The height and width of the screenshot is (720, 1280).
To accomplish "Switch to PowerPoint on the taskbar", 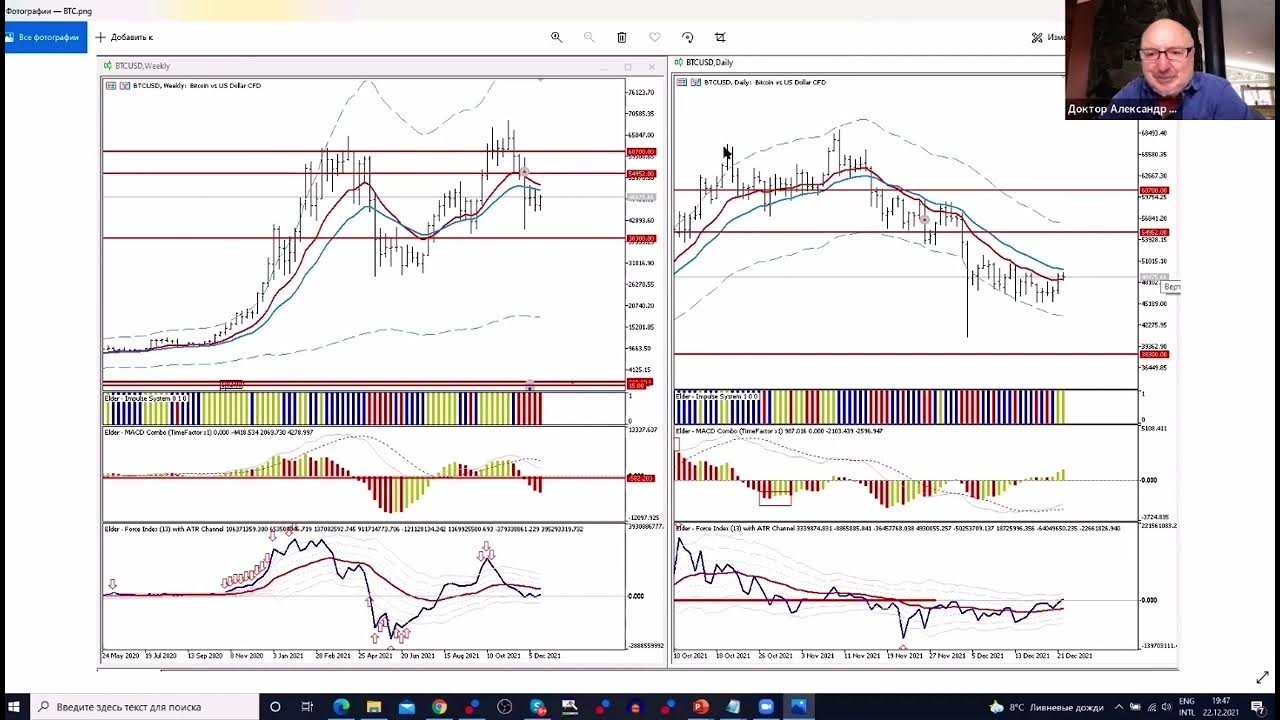I will point(700,707).
